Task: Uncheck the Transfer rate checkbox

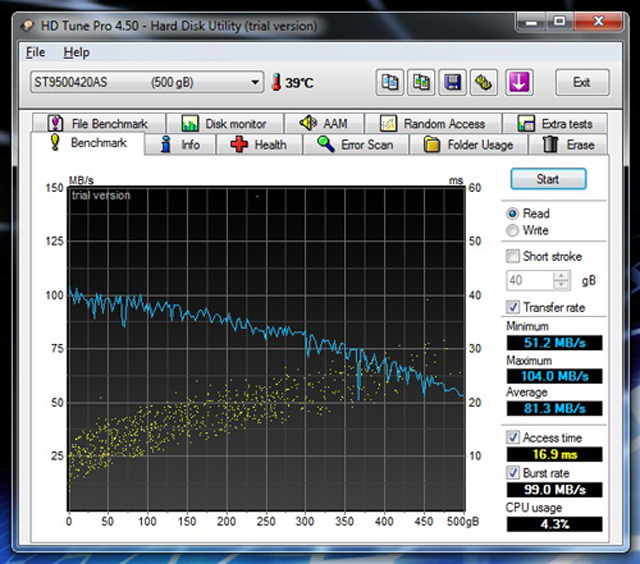Action: coord(514,308)
